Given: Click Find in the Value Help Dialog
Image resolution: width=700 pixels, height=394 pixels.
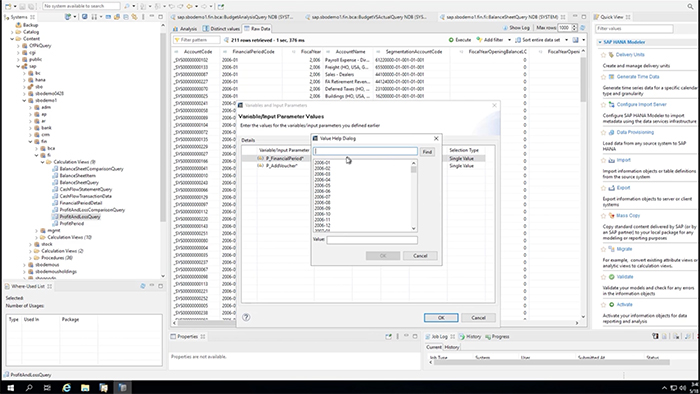Looking at the screenshot, I should click(427, 152).
